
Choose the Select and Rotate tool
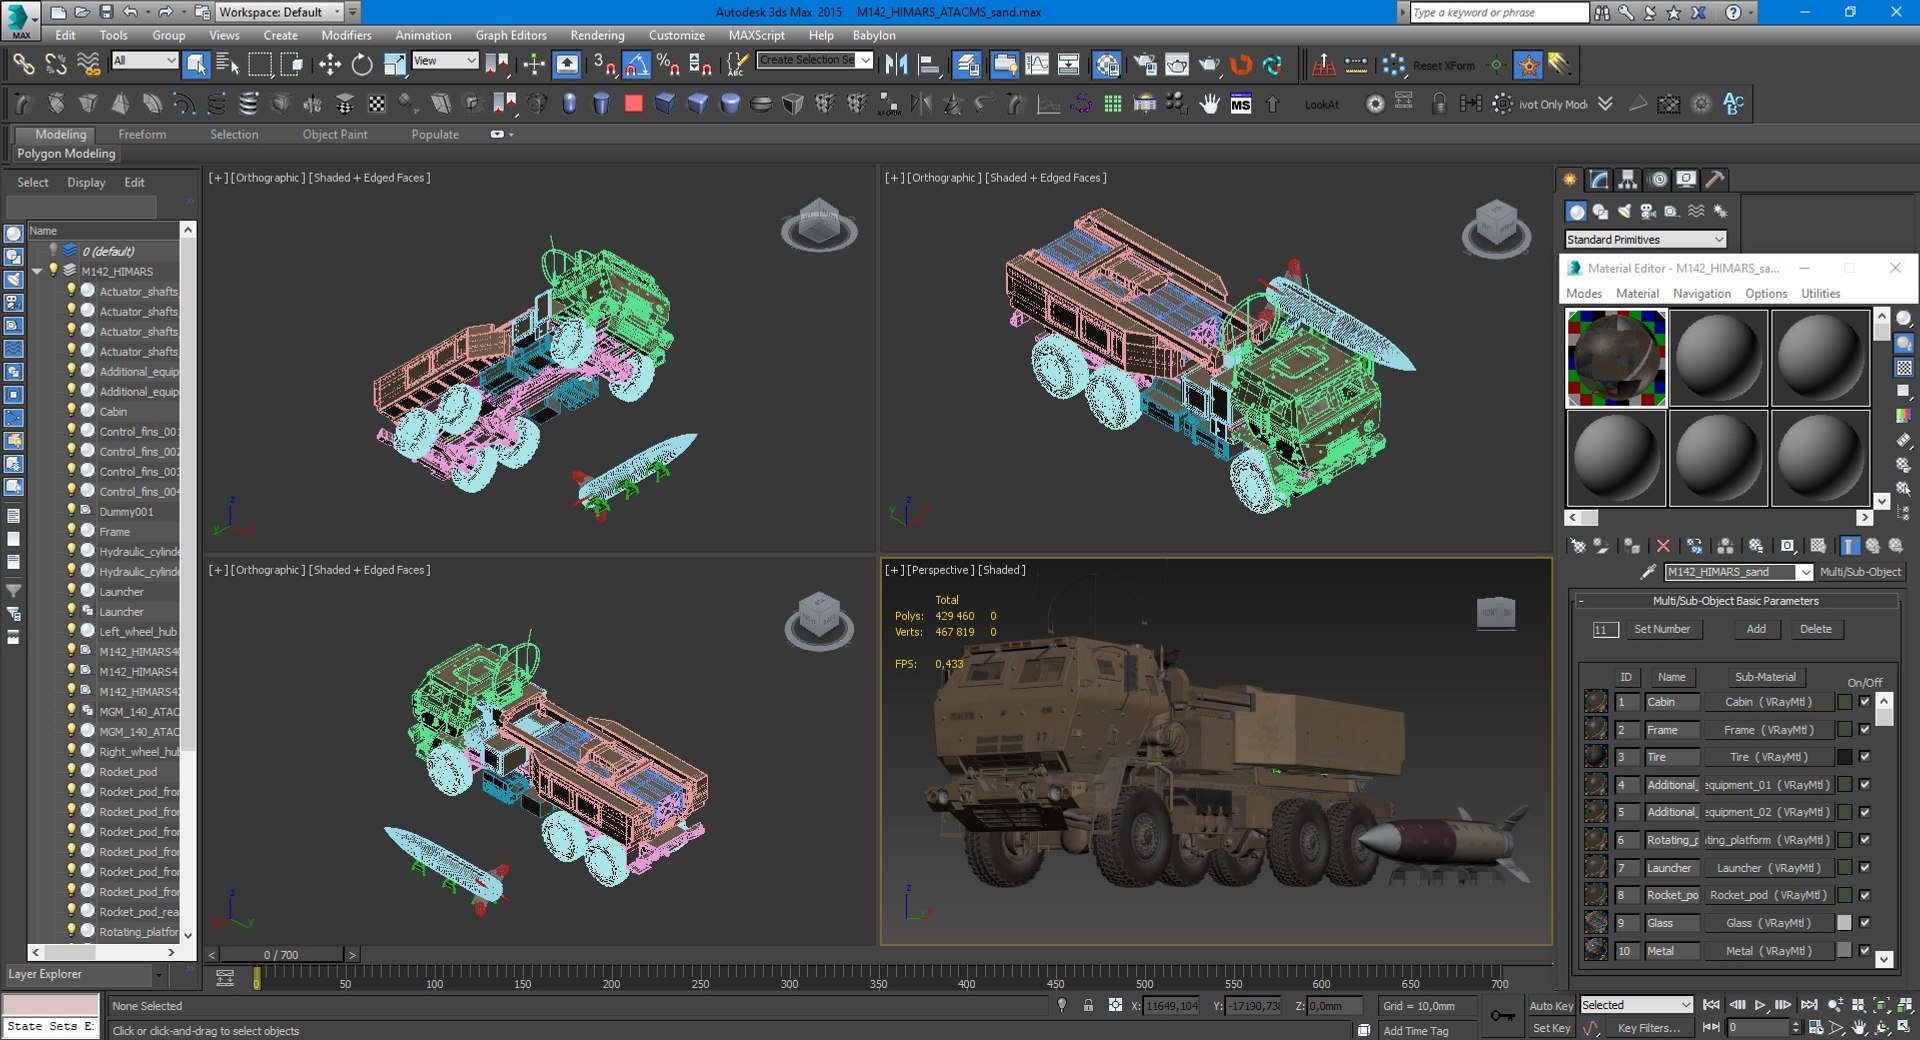[x=361, y=65]
